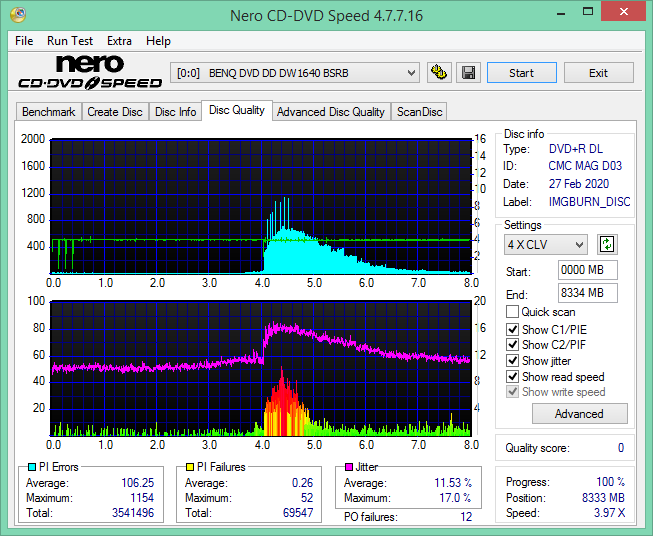Toggle Show read speed checkbox

512,376
